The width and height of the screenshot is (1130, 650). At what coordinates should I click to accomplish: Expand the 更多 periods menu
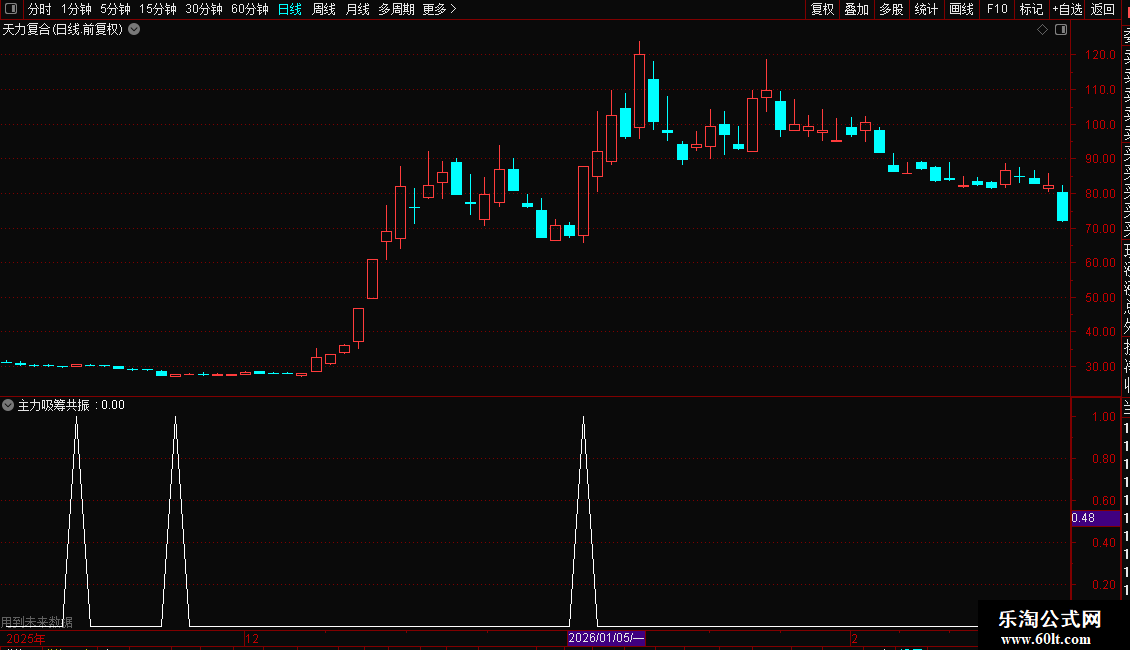440,9
